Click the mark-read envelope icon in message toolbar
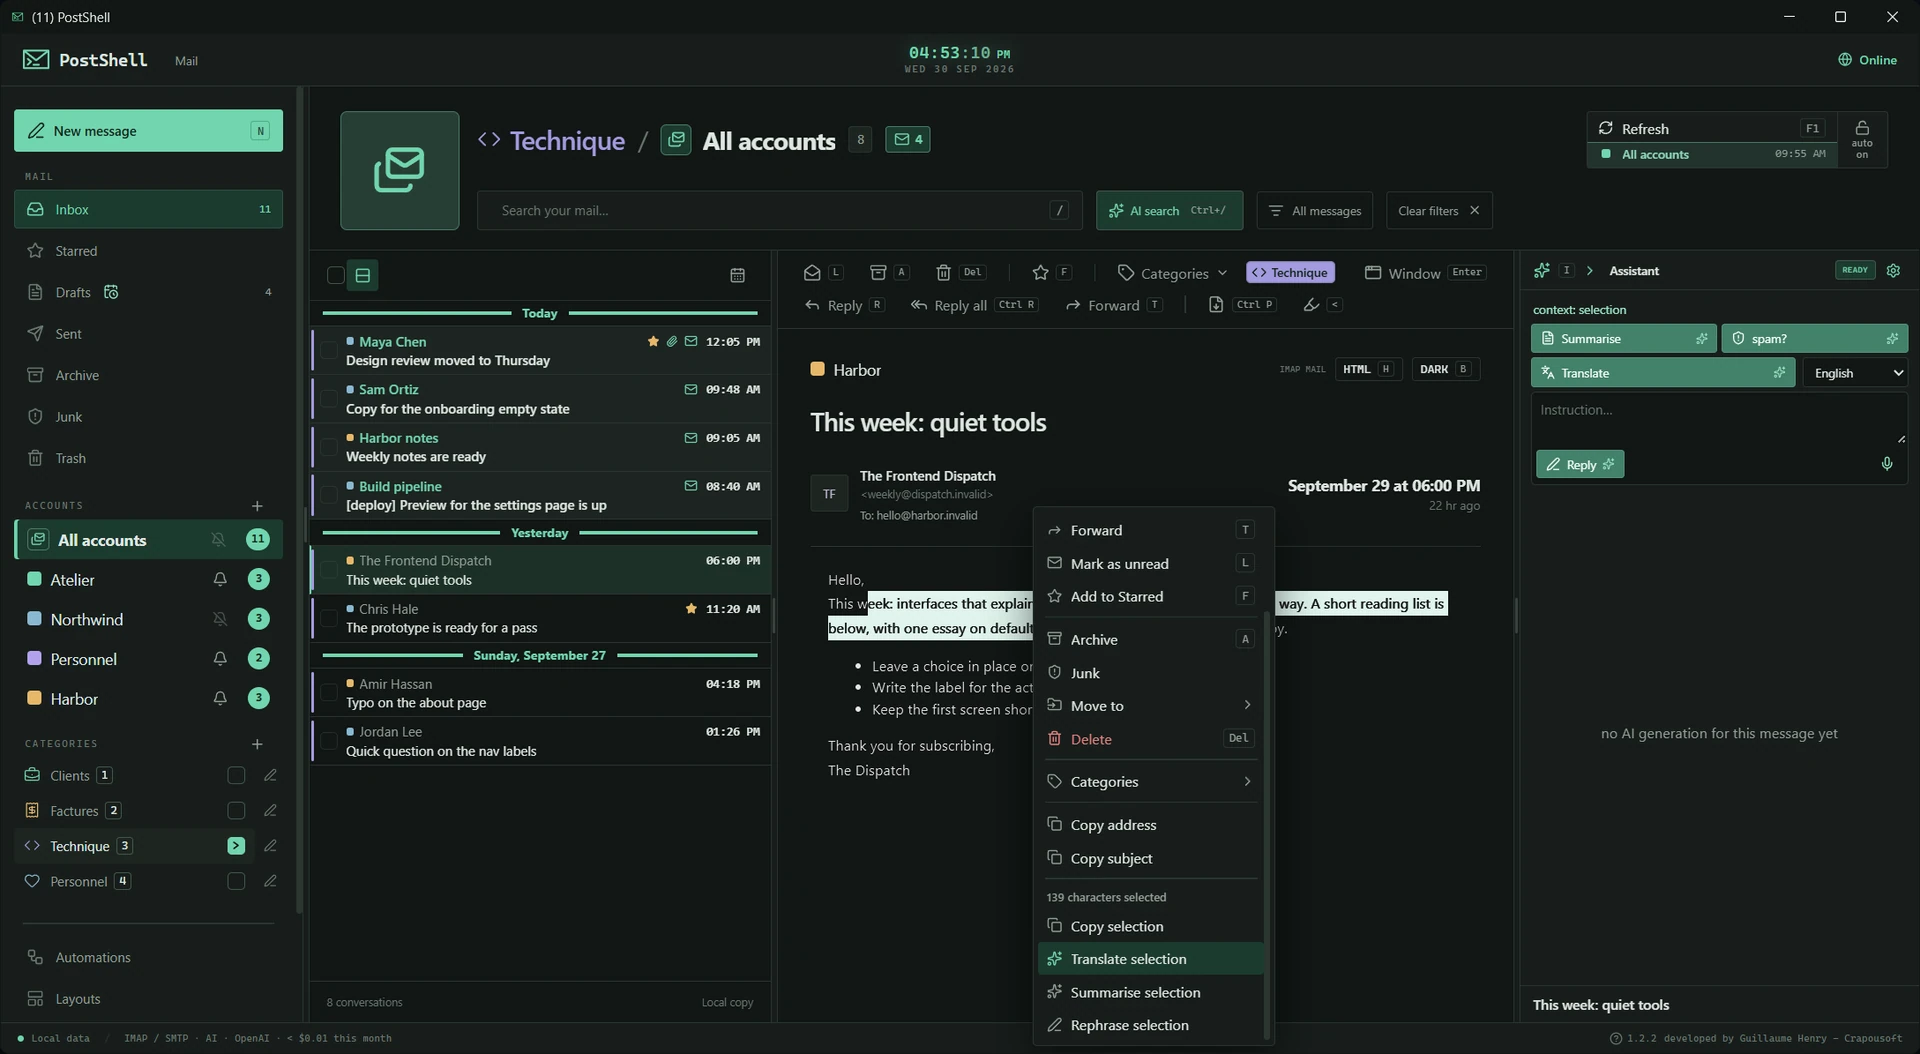 812,273
